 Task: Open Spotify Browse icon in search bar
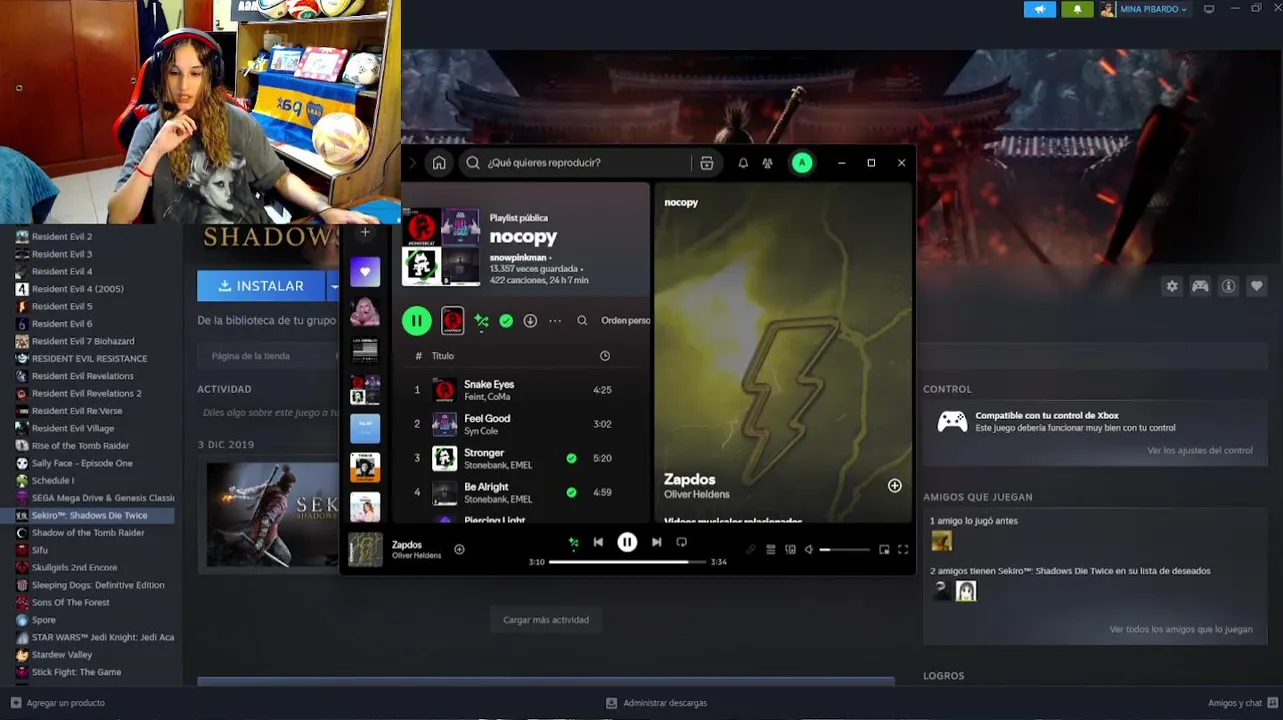(707, 163)
